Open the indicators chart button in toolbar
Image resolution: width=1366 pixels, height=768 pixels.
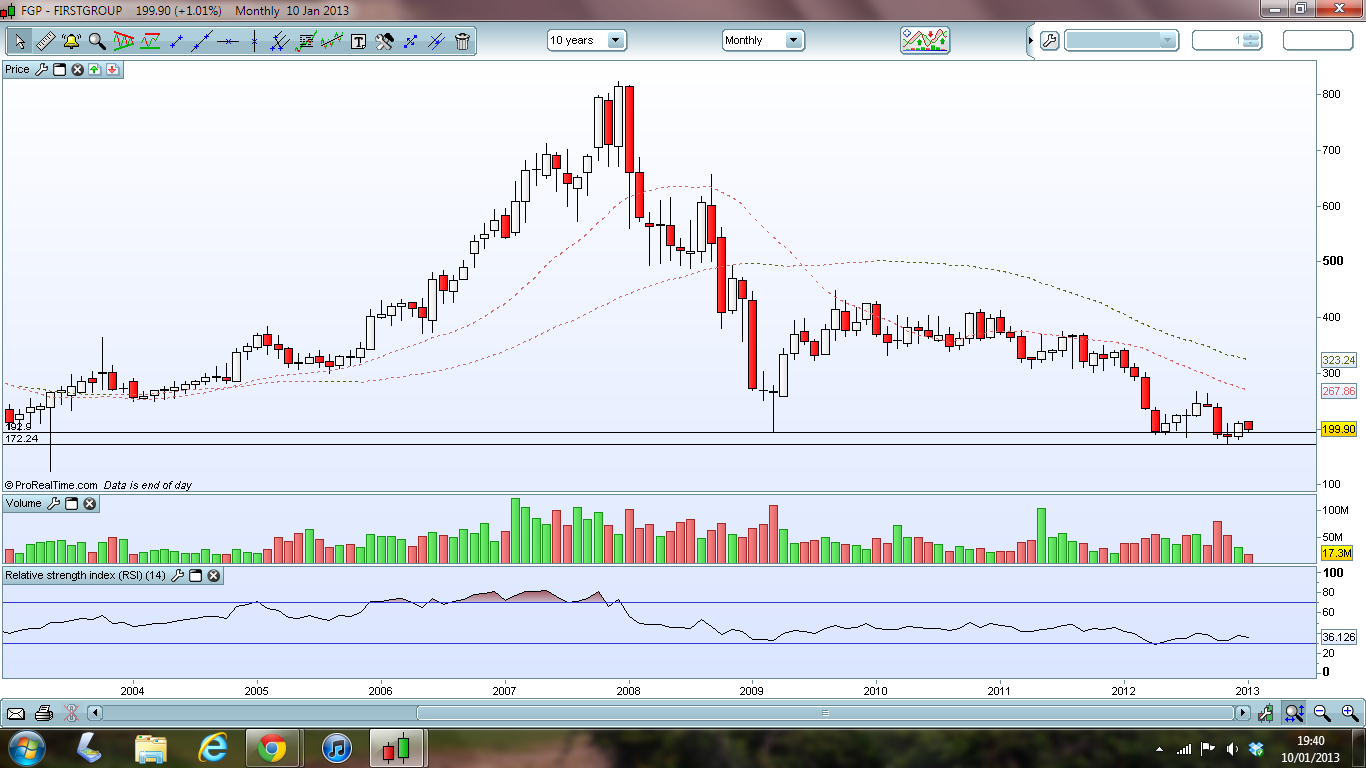point(925,40)
